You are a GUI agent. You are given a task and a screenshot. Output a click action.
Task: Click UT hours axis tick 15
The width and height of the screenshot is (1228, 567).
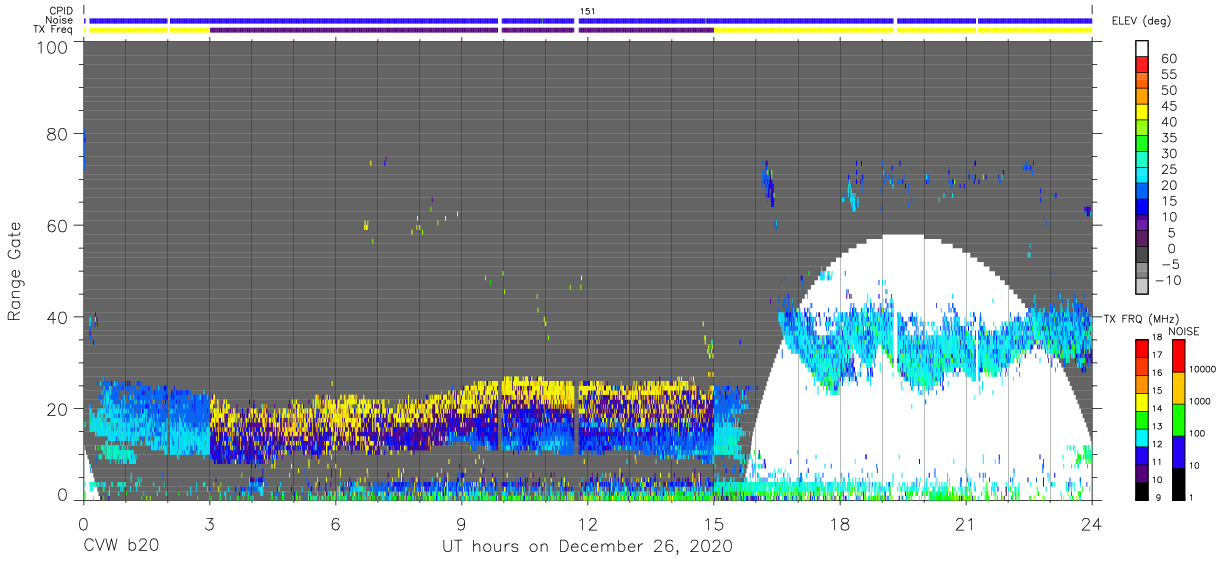[714, 523]
